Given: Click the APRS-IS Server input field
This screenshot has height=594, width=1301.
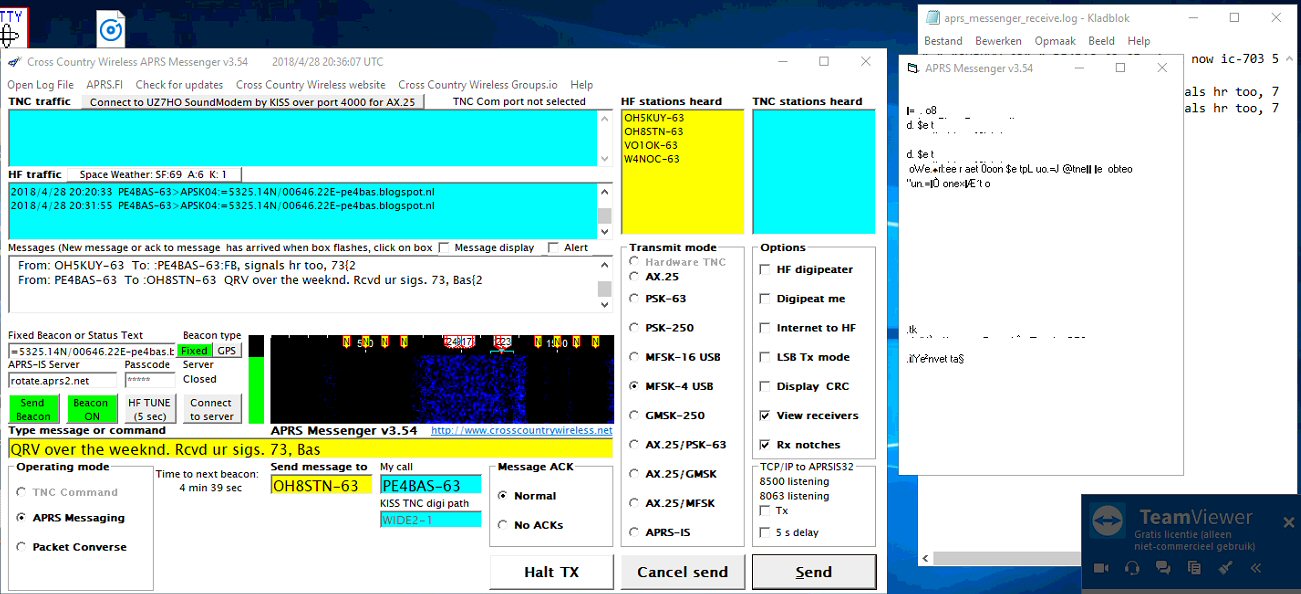Looking at the screenshot, I should [64, 380].
